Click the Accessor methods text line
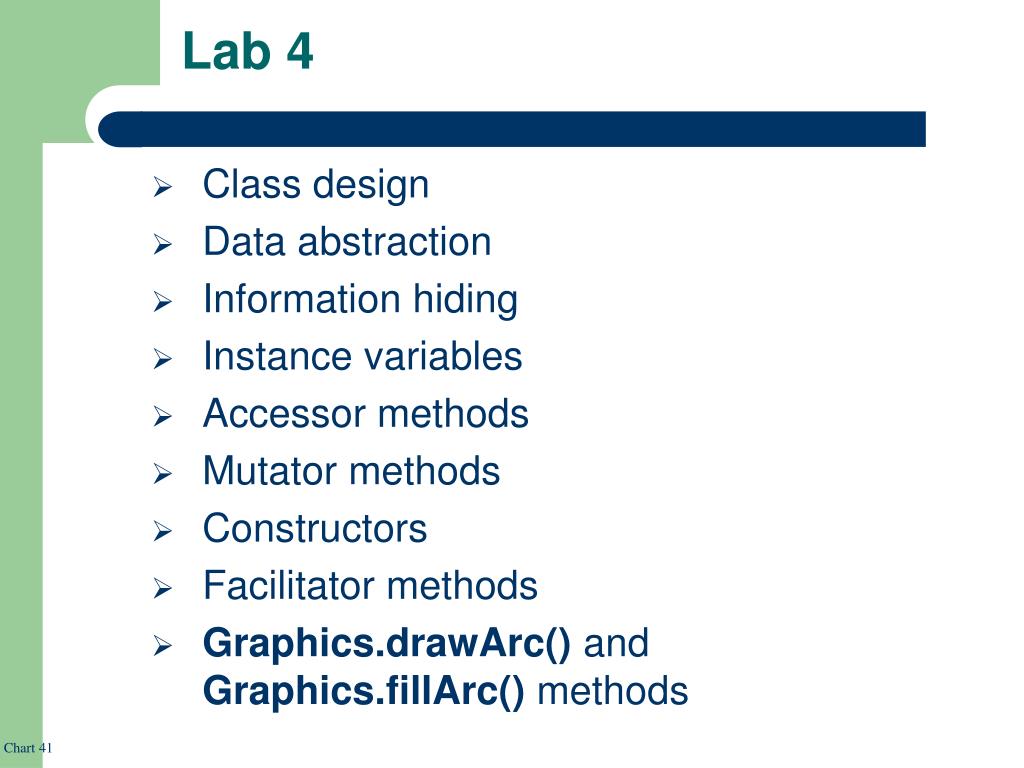 pyautogui.click(x=366, y=414)
